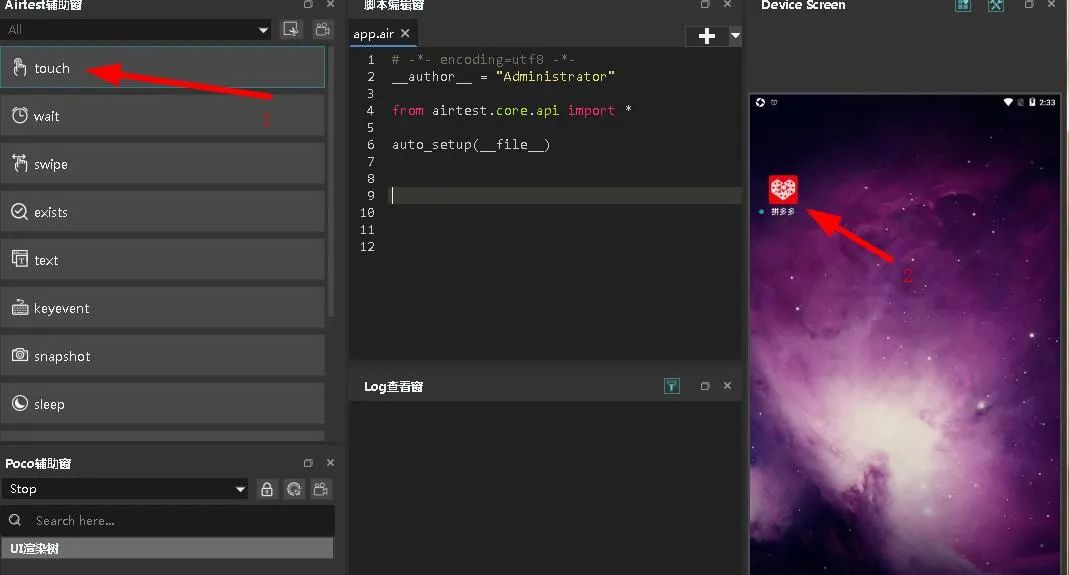Choose the text command
This screenshot has height=575, width=1069.
[162, 260]
